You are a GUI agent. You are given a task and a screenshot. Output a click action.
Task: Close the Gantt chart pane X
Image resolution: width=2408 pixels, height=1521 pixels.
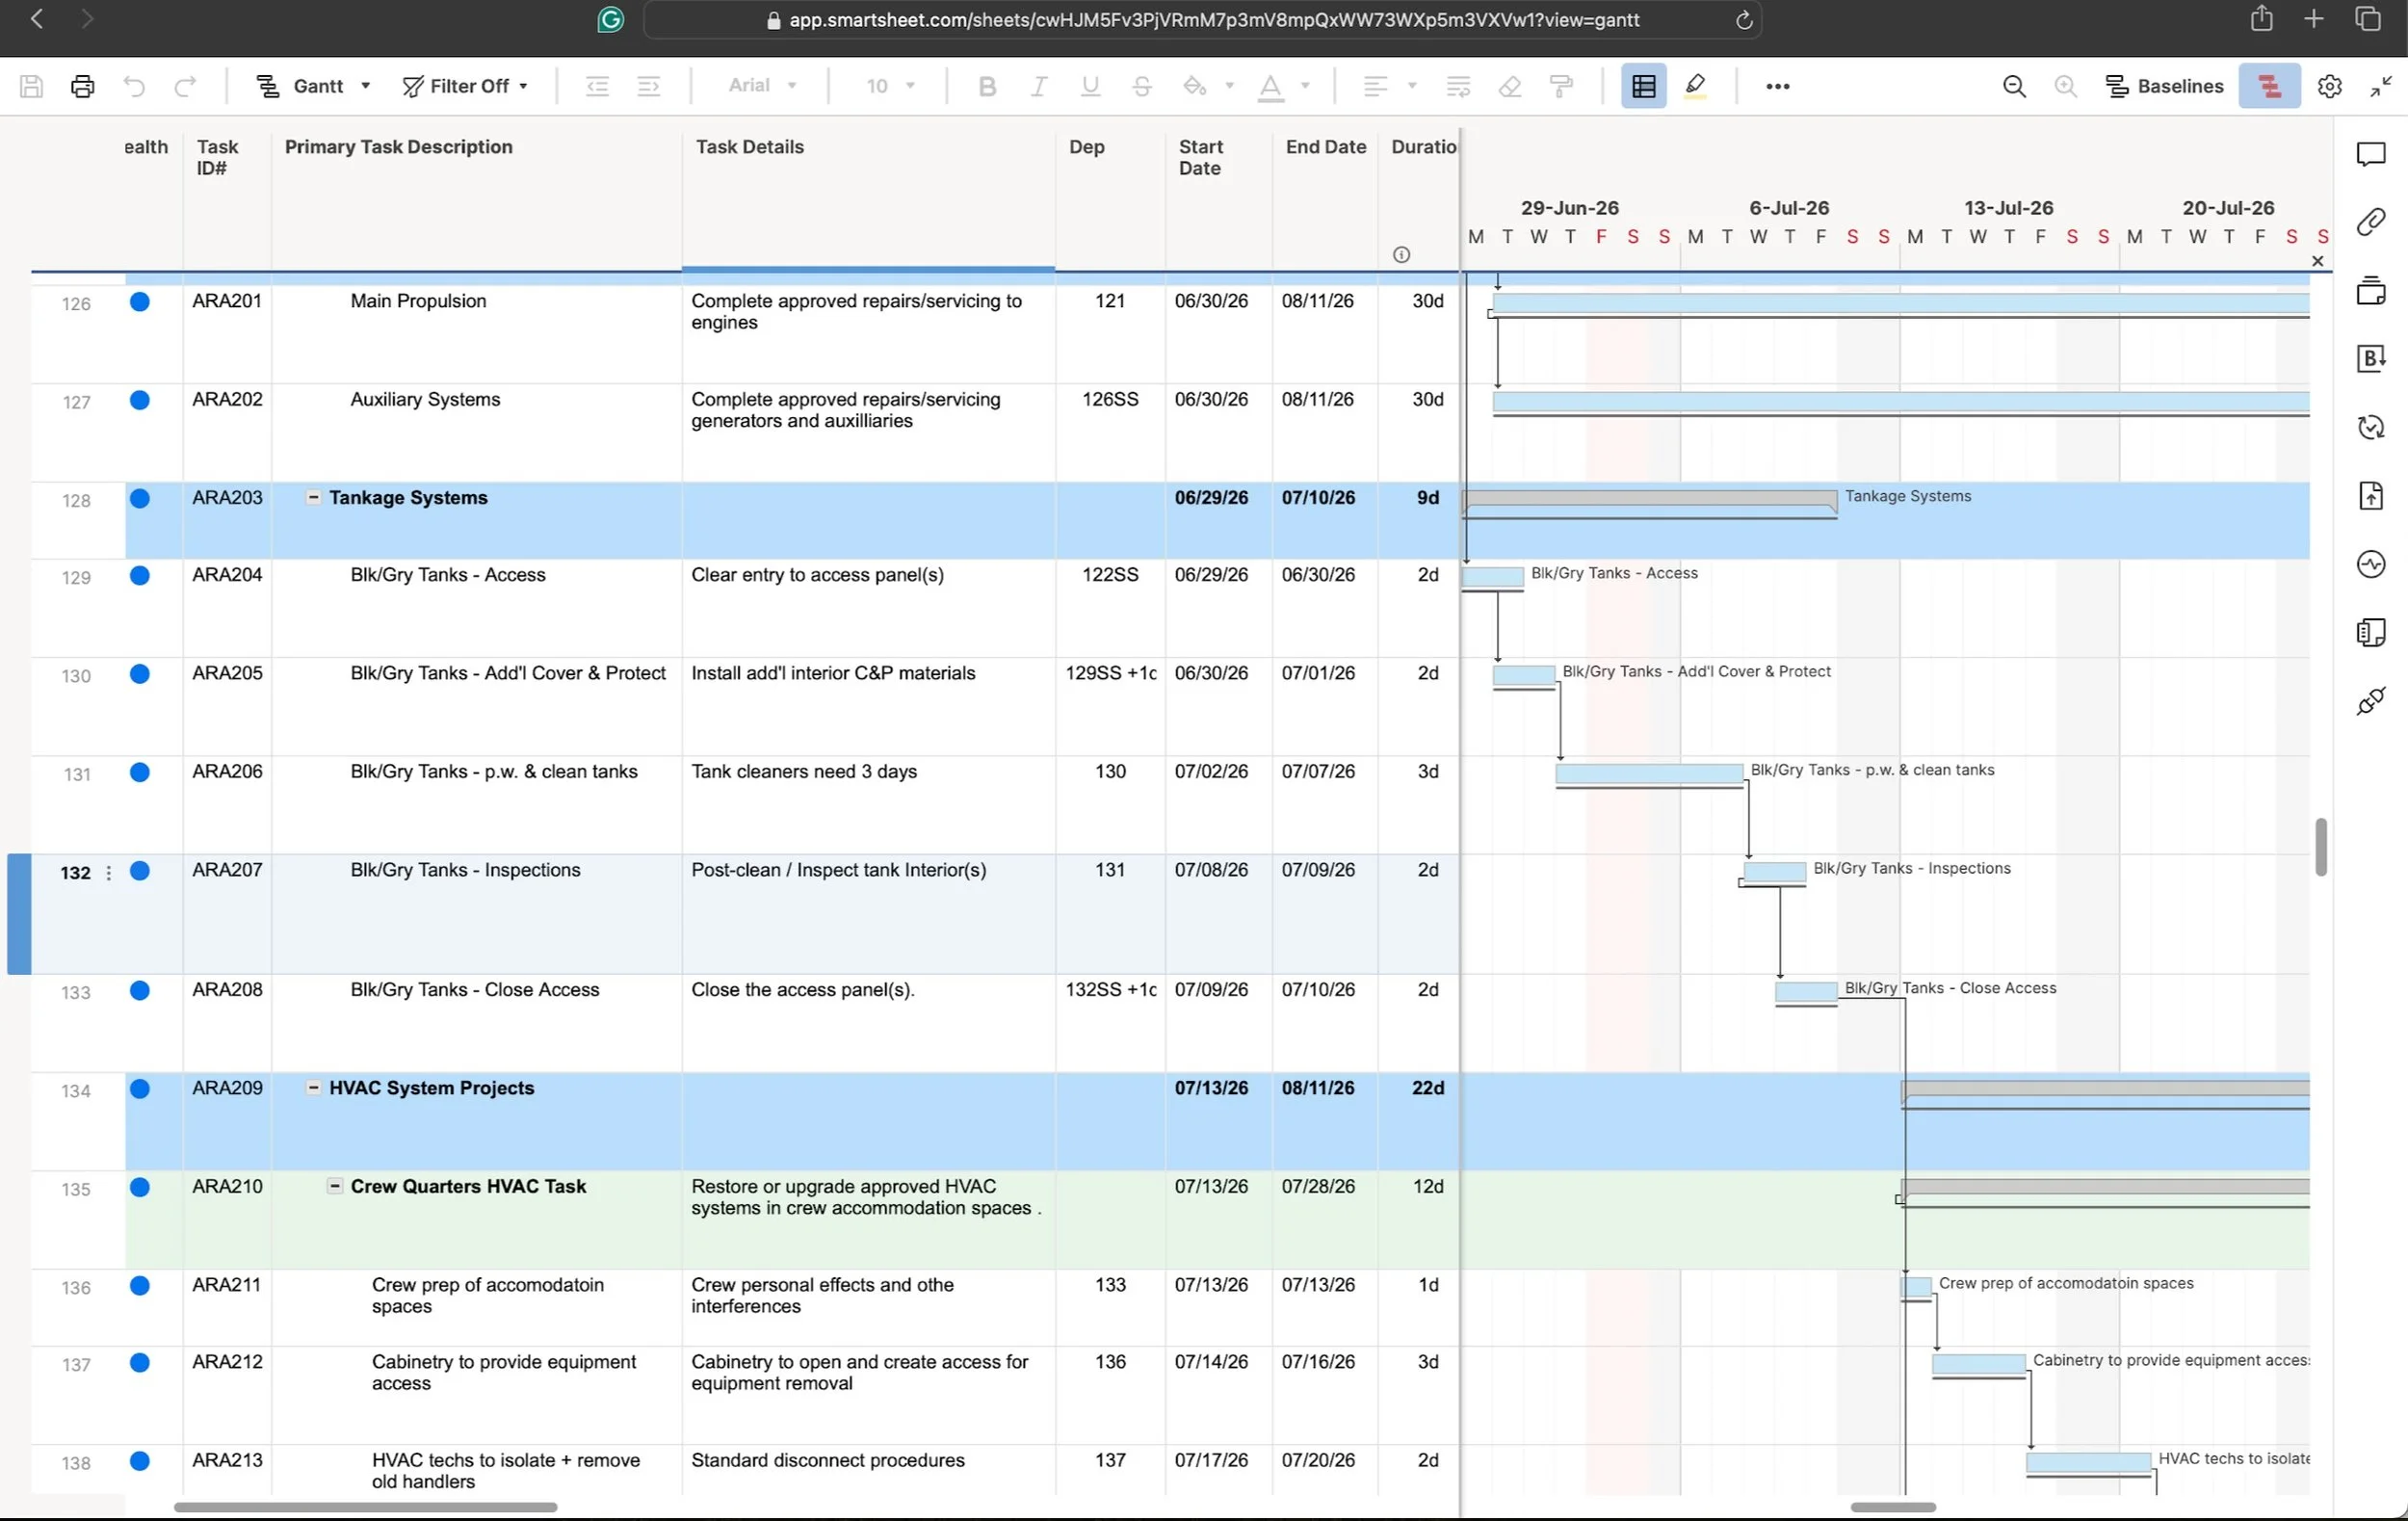click(2317, 261)
